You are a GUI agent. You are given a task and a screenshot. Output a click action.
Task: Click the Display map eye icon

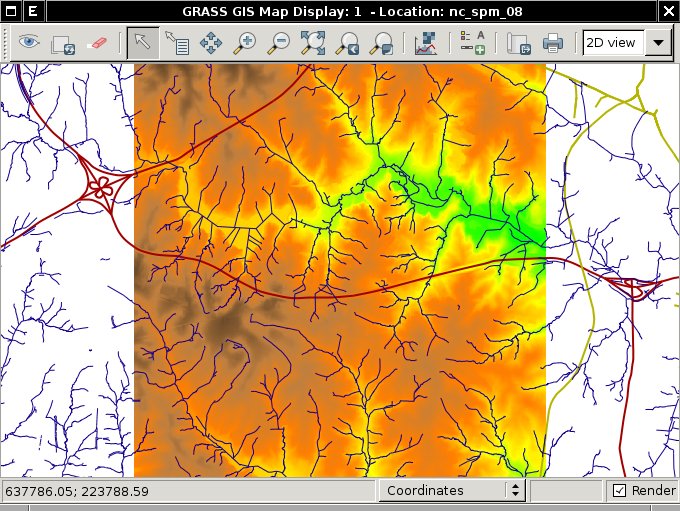(x=29, y=43)
